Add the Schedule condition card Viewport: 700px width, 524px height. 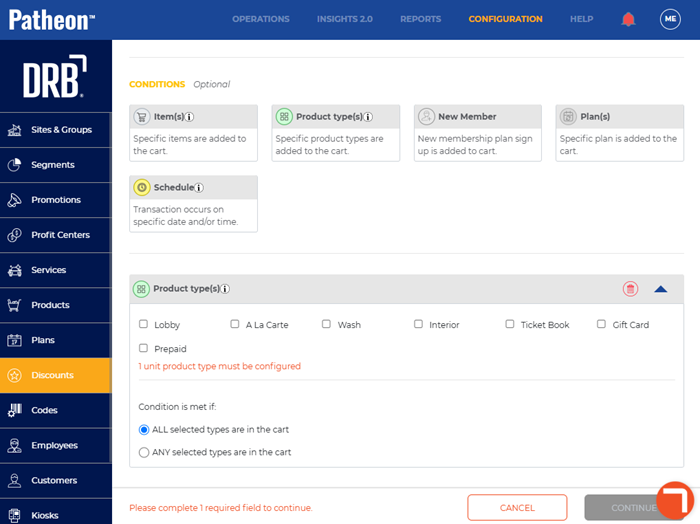coord(193,204)
